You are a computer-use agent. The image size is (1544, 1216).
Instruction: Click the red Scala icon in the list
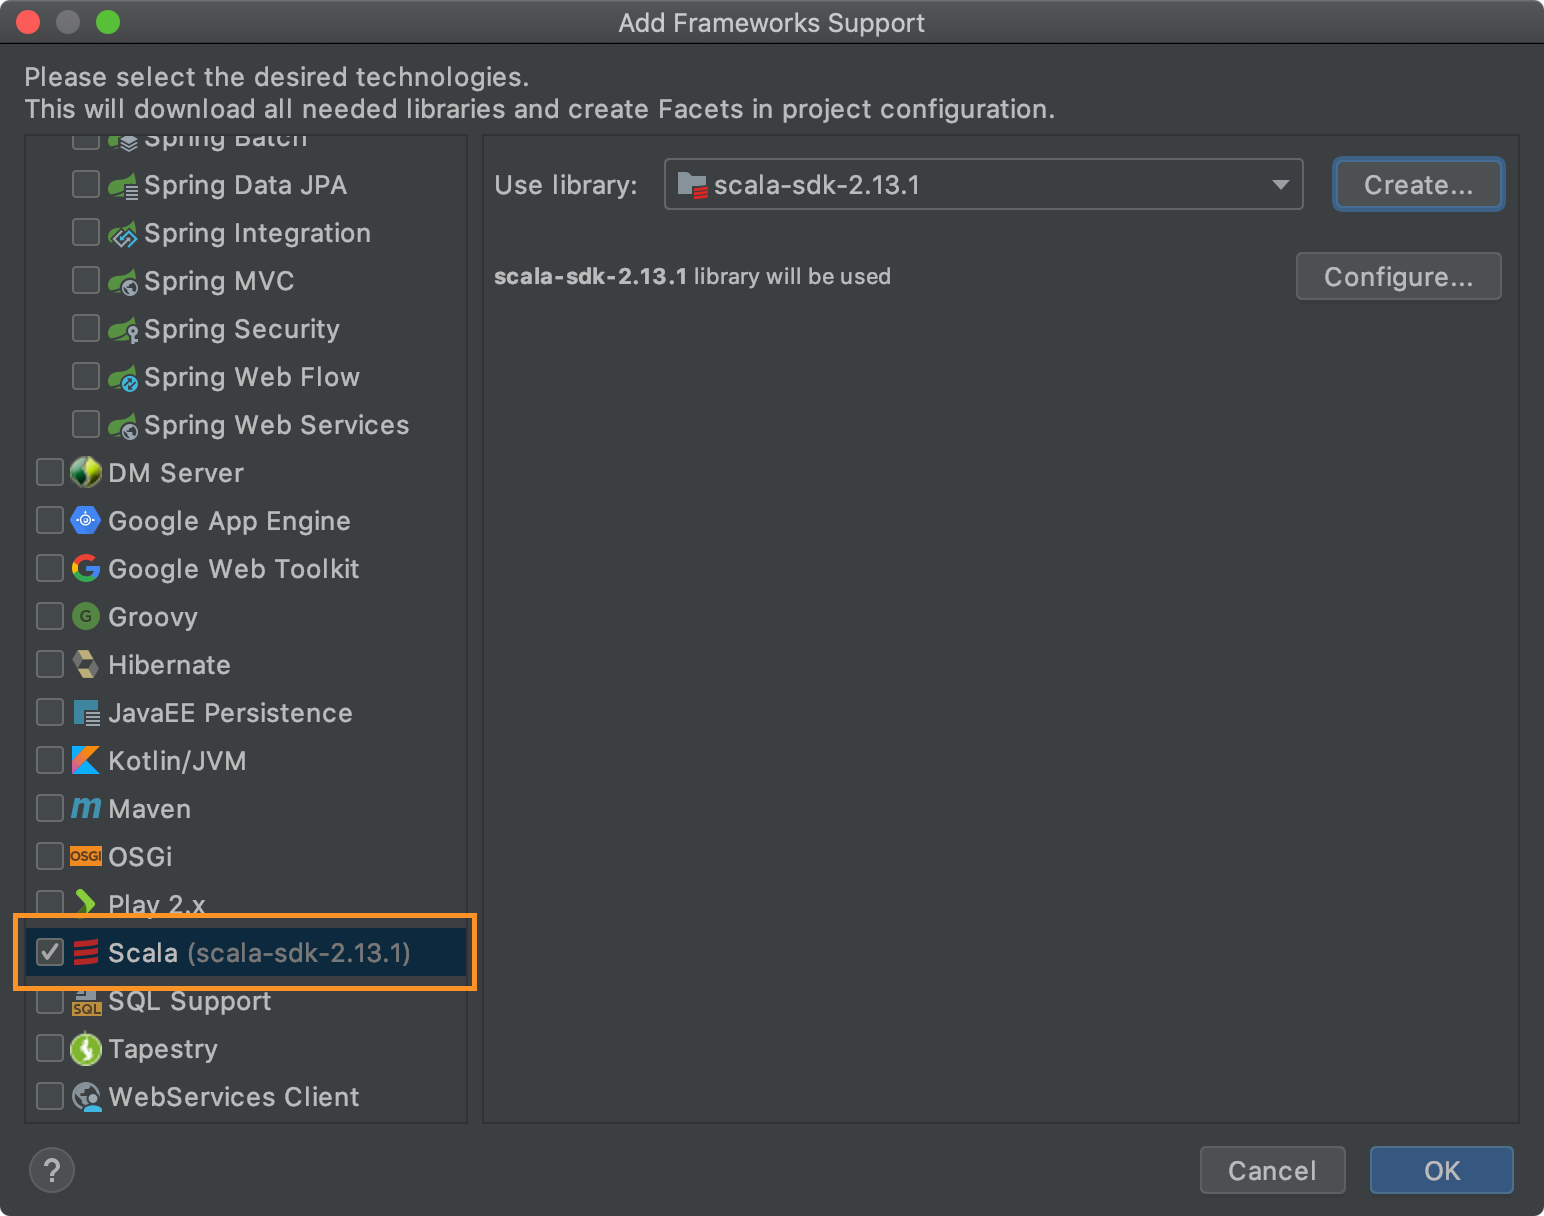[x=86, y=952]
